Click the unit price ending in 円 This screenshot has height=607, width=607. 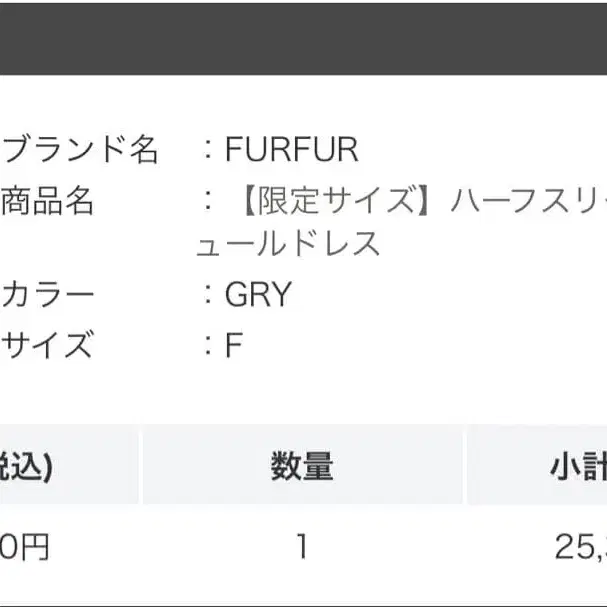(x=24, y=547)
